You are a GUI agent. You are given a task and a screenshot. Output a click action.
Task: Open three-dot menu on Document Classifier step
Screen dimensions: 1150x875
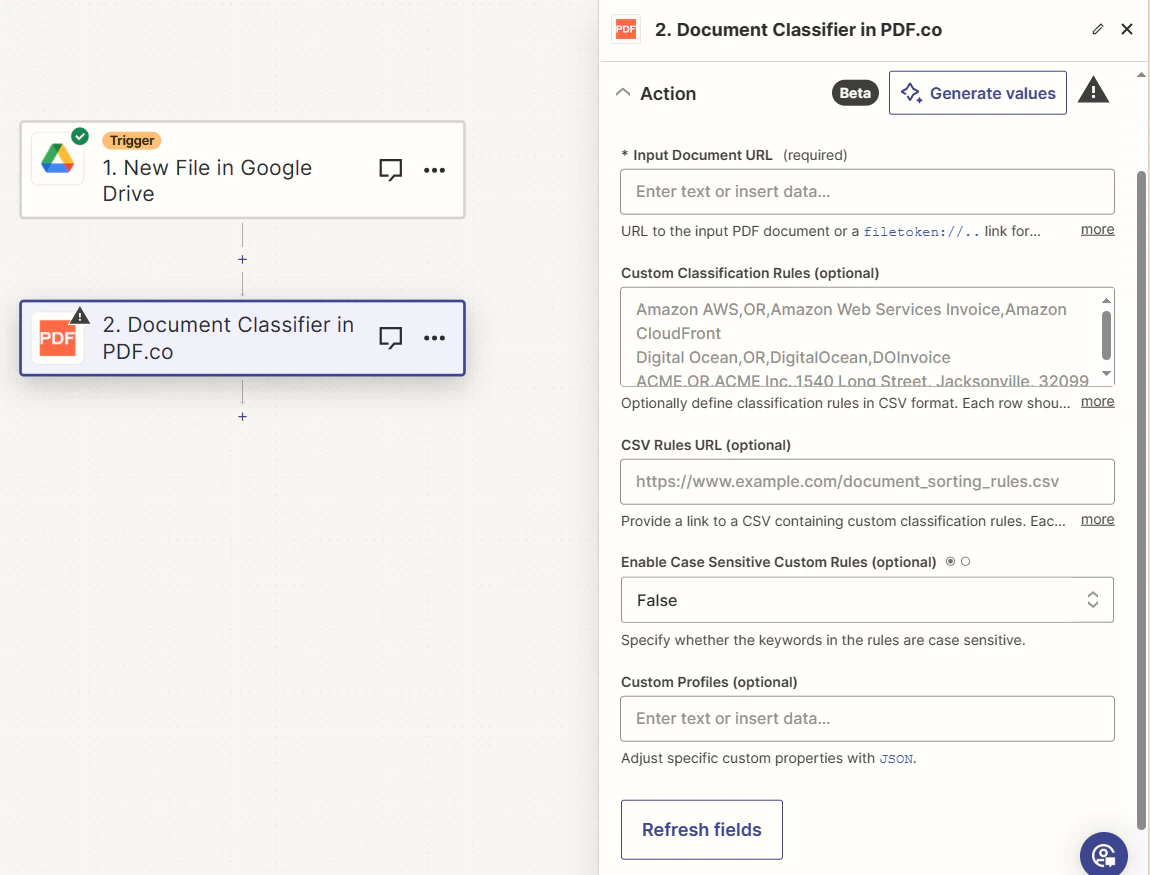(x=434, y=338)
